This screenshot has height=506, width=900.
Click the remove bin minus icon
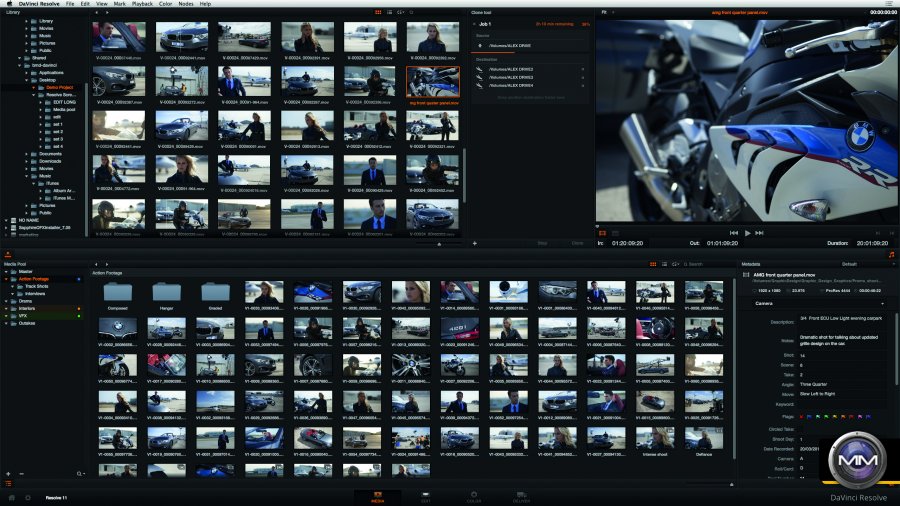[21, 473]
